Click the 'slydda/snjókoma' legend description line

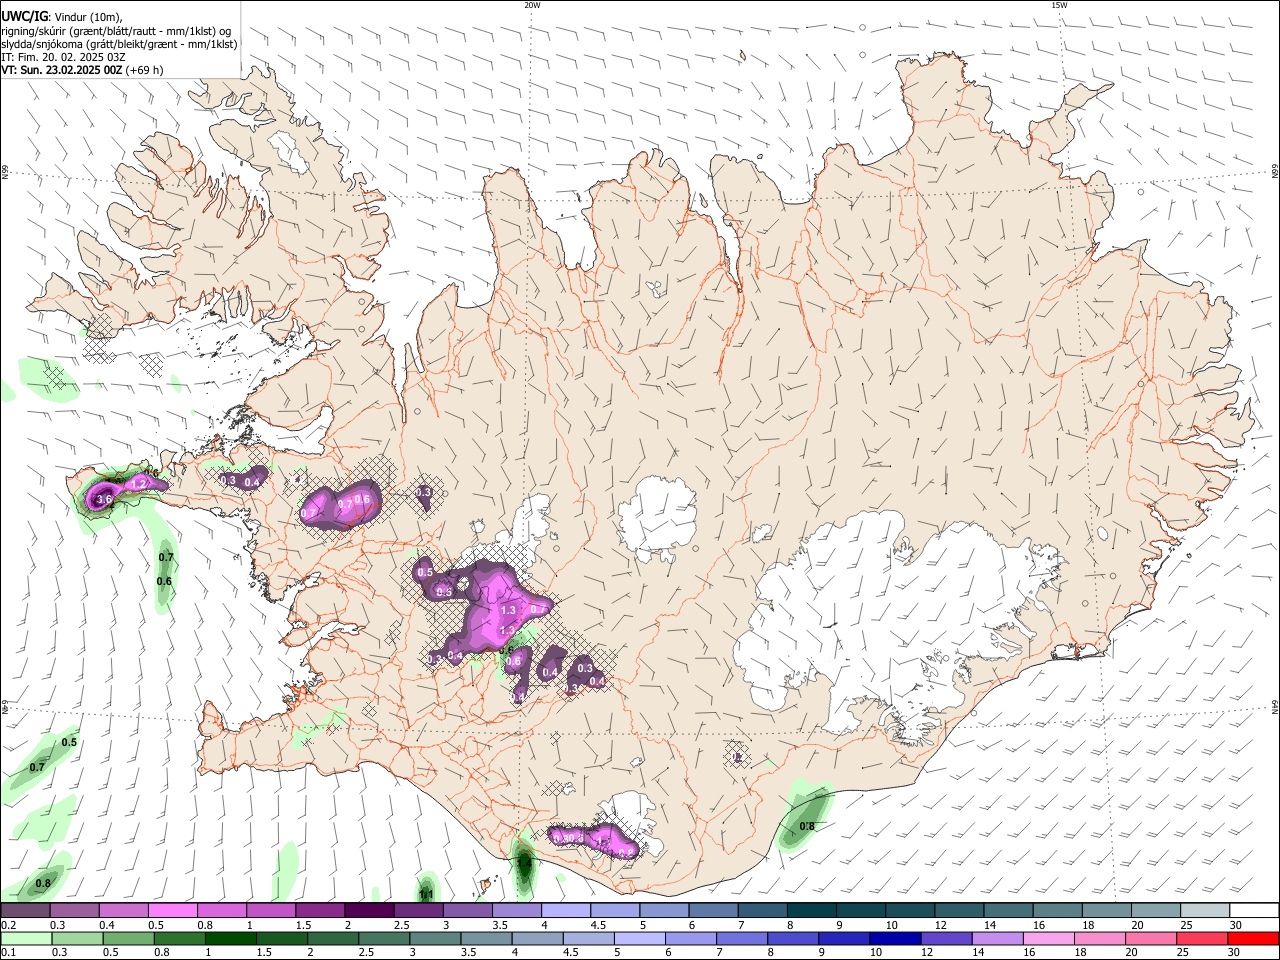click(x=119, y=44)
